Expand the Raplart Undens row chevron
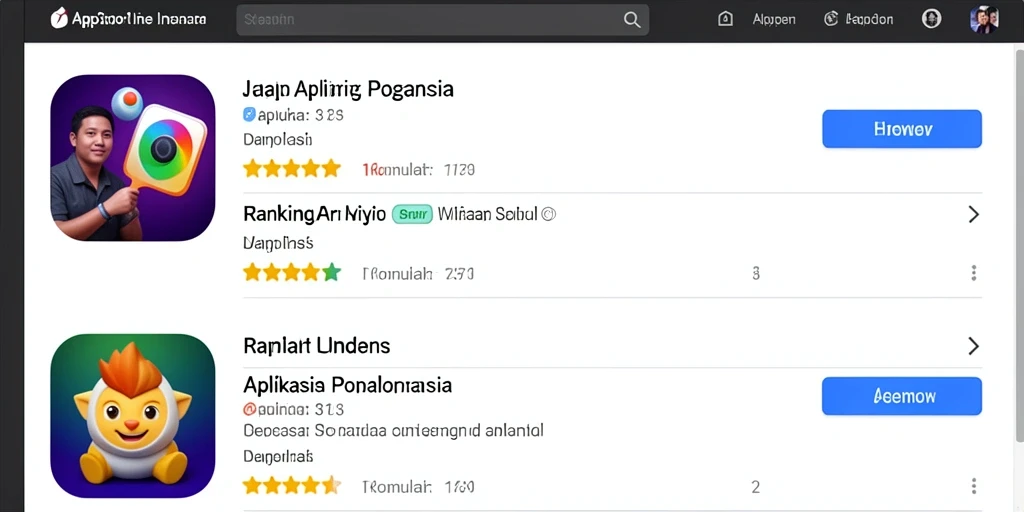Viewport: 1024px width, 512px height. (x=973, y=345)
